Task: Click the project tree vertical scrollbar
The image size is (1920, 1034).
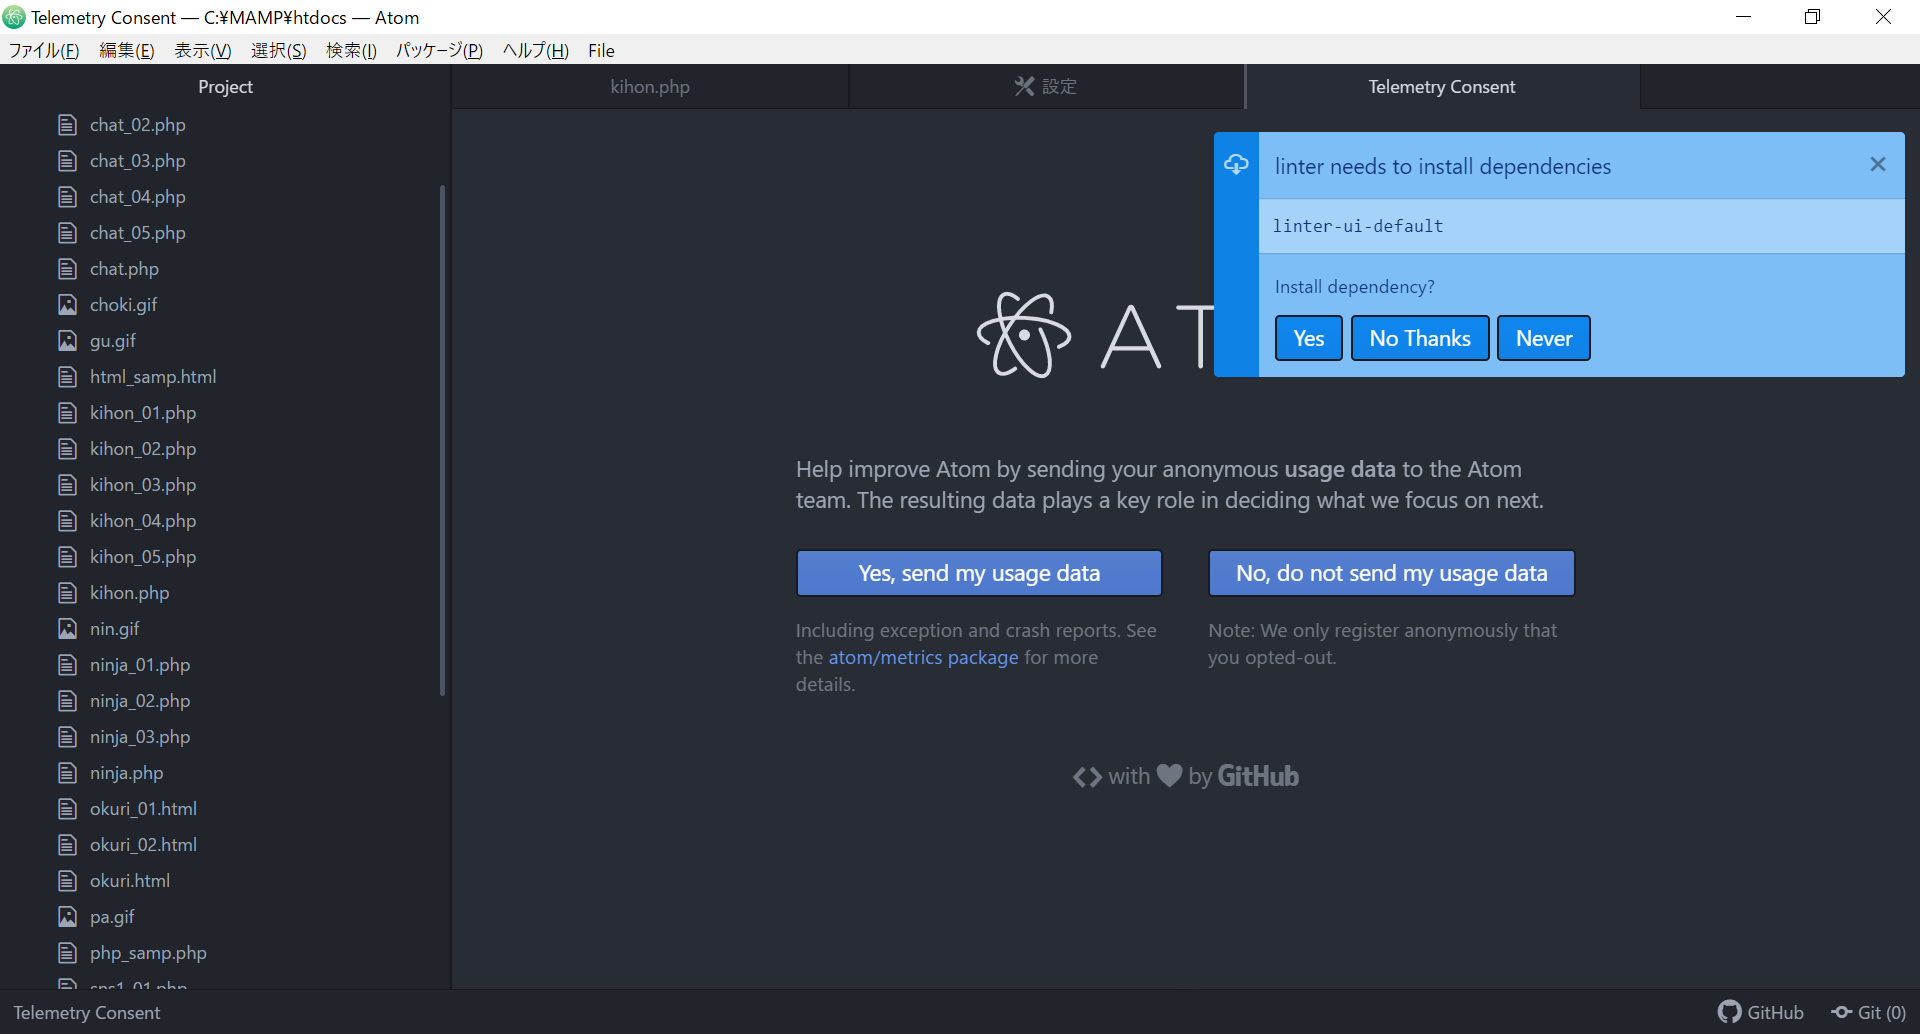Action: 442,440
